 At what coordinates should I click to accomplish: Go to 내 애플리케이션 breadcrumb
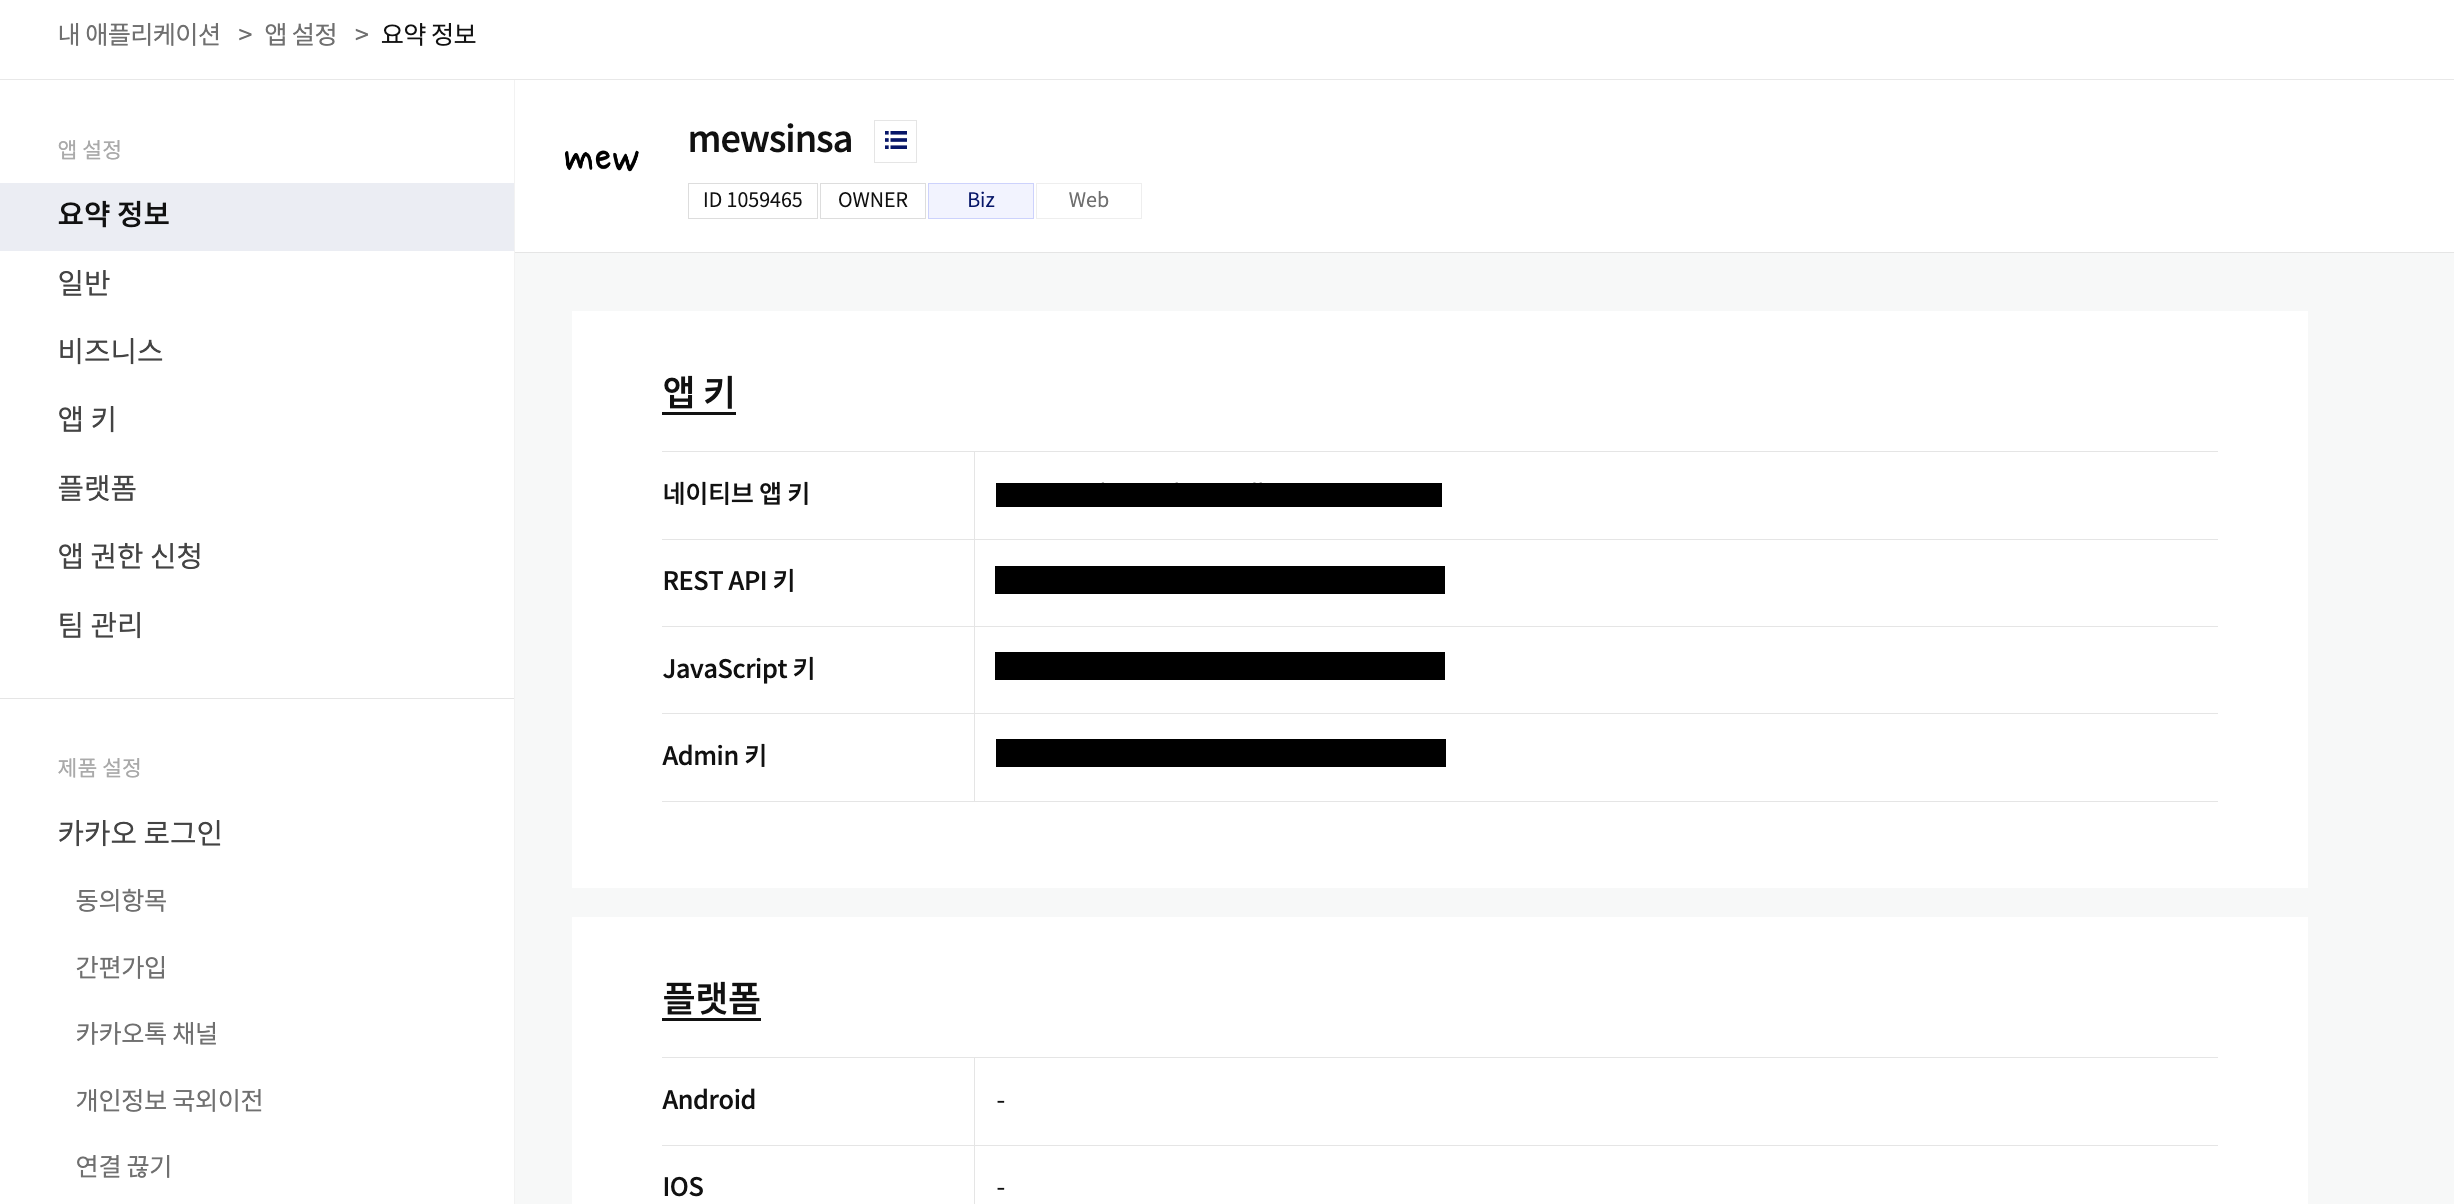point(139,34)
